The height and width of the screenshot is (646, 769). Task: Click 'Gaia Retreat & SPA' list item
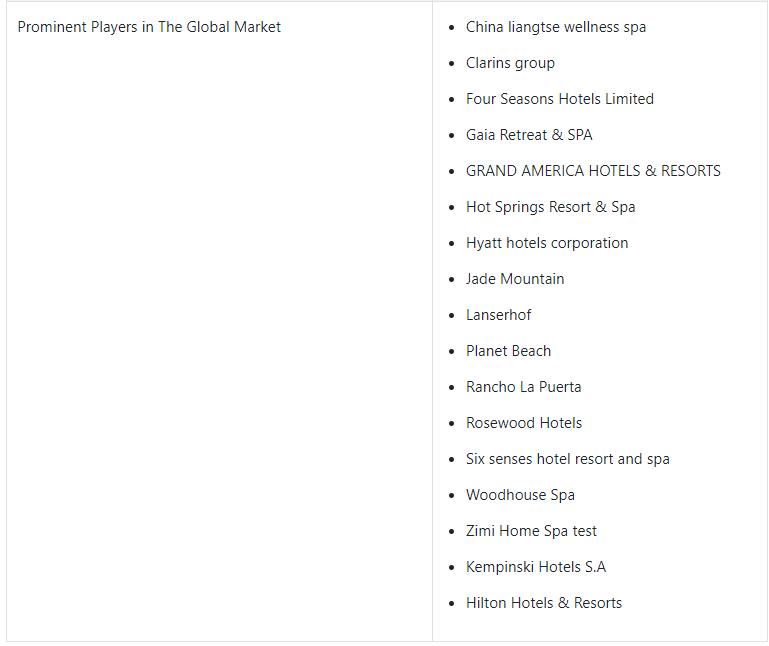[x=529, y=135]
